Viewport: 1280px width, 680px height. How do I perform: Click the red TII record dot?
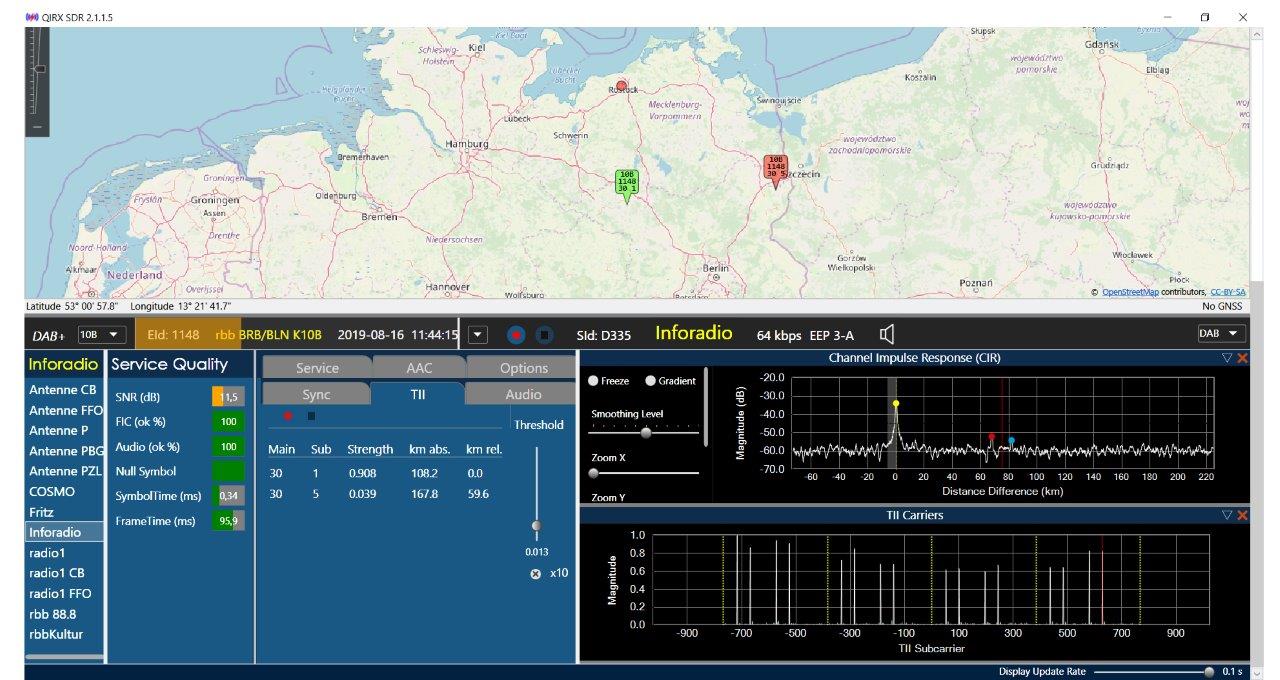(288, 416)
